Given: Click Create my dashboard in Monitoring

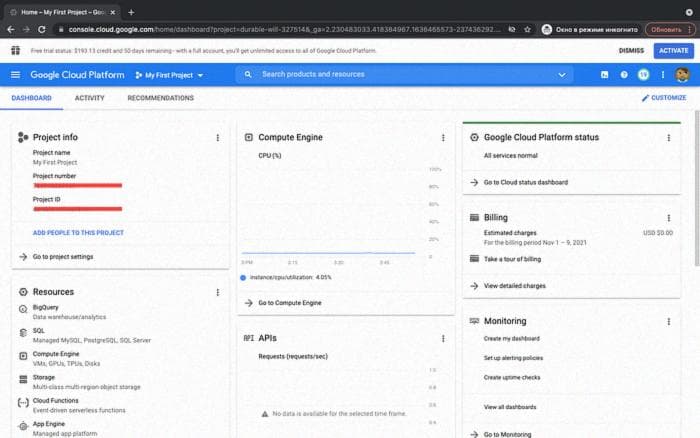Looking at the screenshot, I should click(x=512, y=338).
